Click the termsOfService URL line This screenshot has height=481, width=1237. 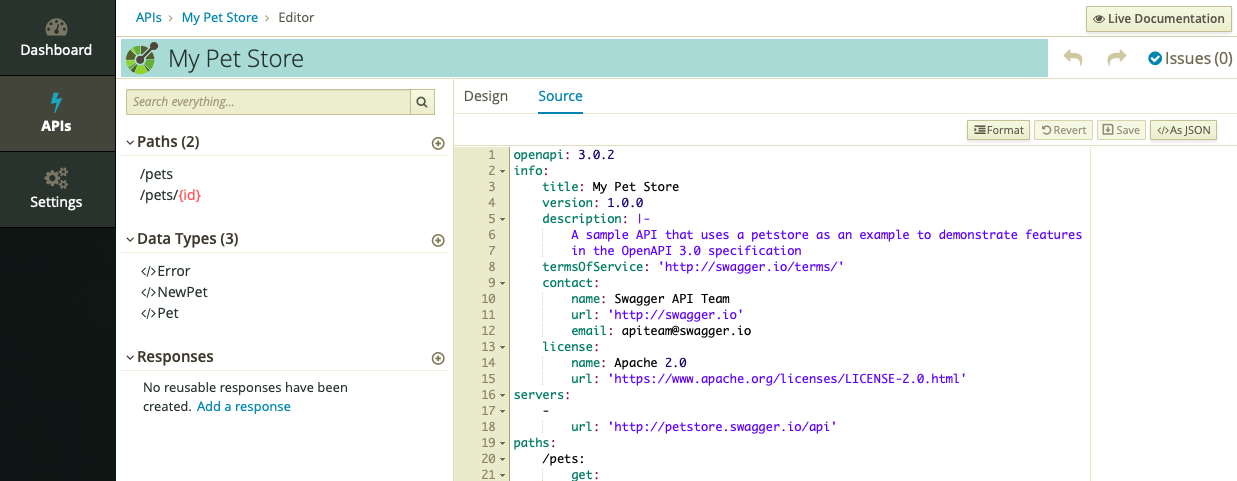coord(694,267)
